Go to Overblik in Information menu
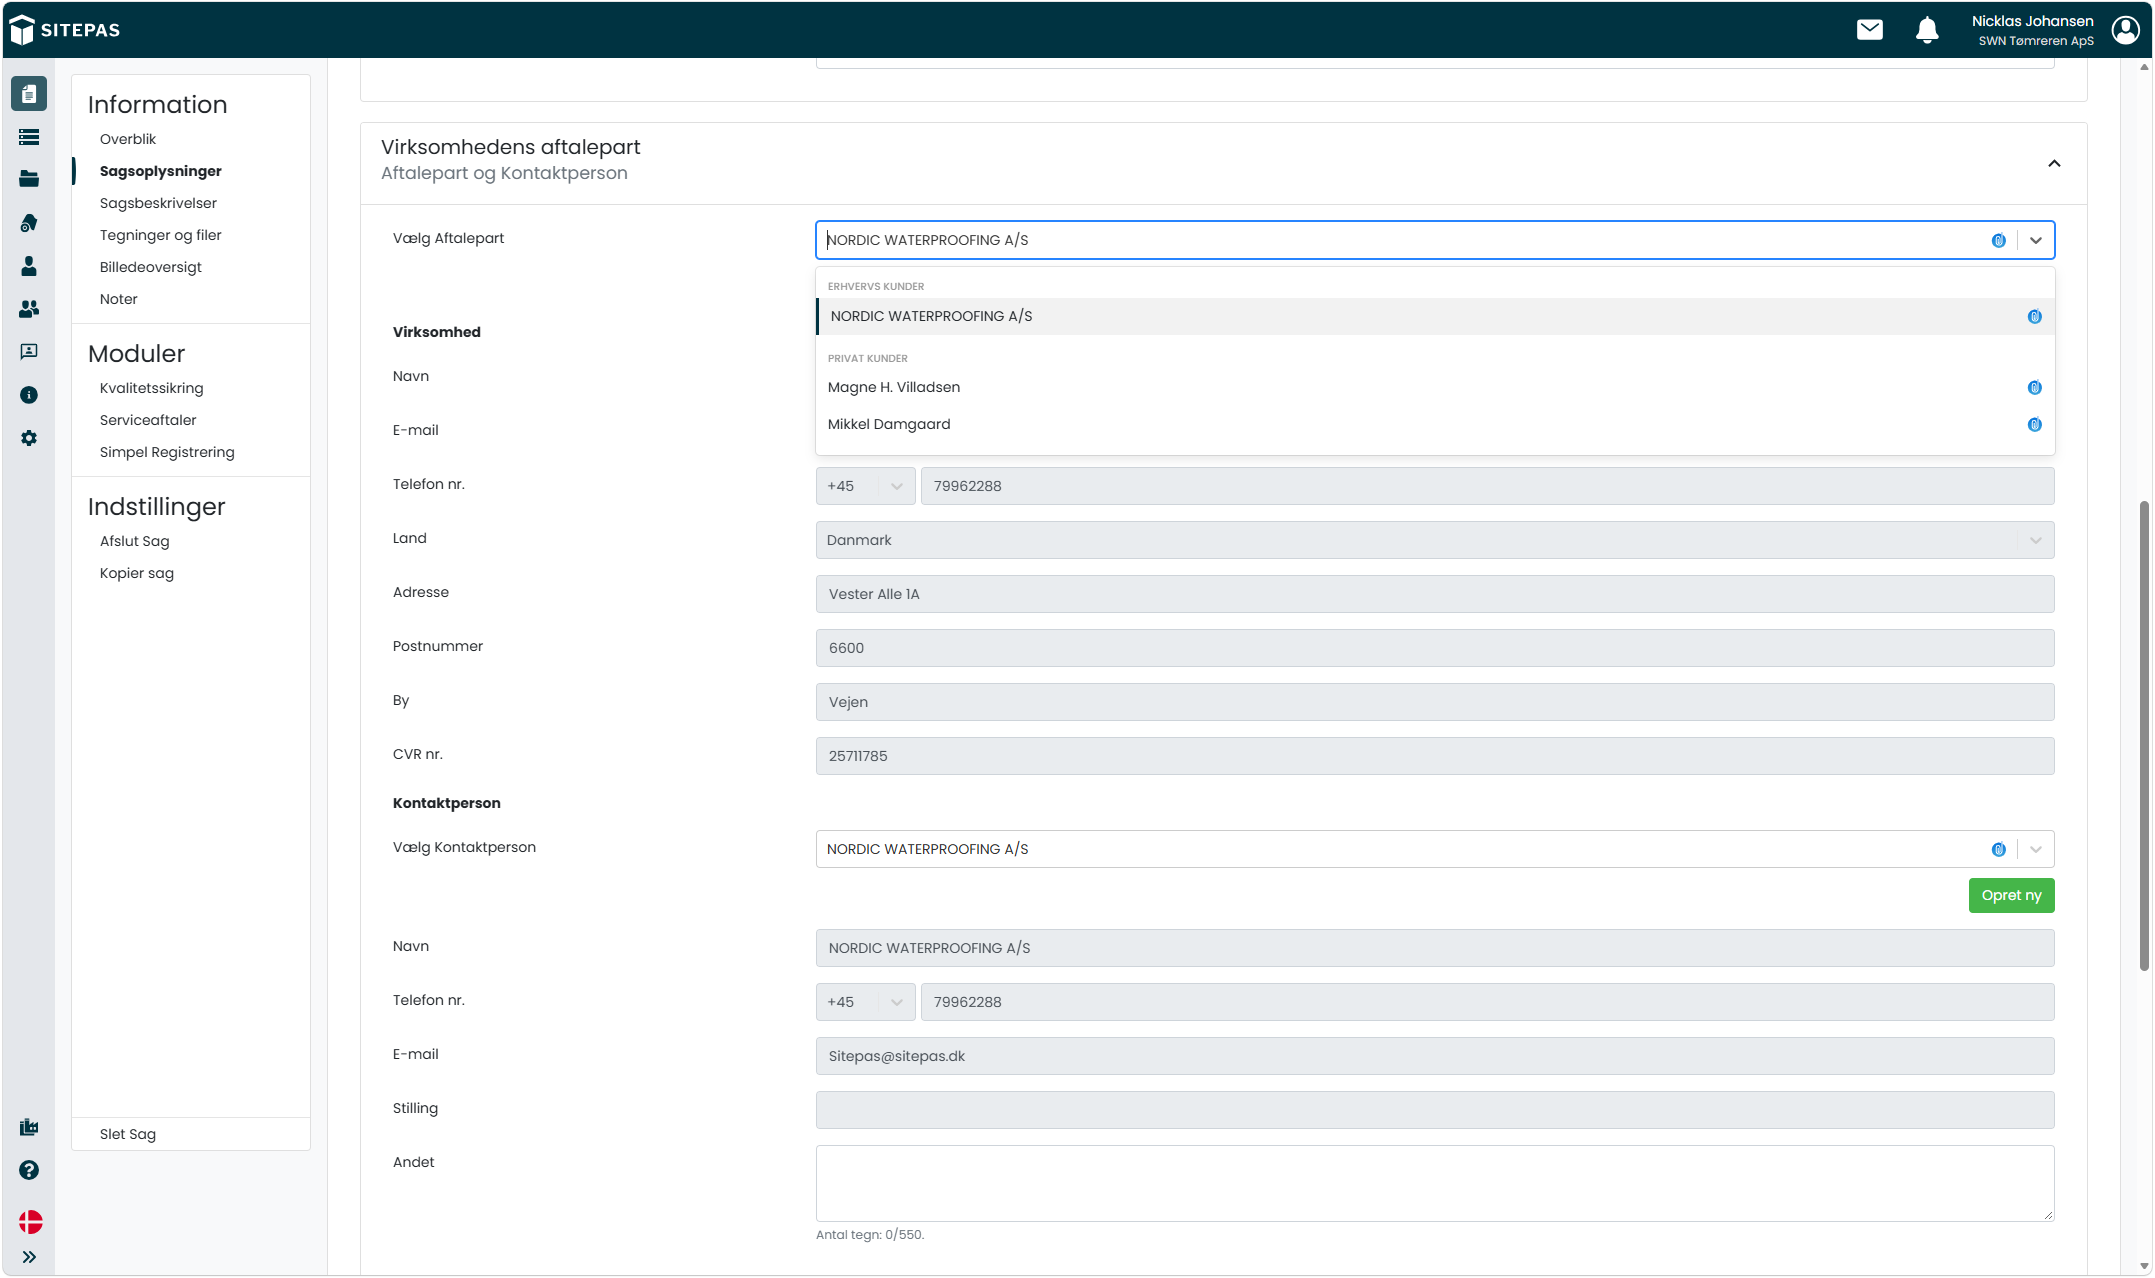 [128, 139]
